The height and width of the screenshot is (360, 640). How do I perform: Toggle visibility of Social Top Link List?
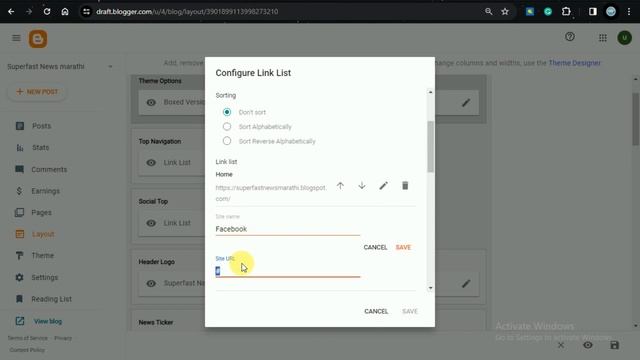point(151,223)
